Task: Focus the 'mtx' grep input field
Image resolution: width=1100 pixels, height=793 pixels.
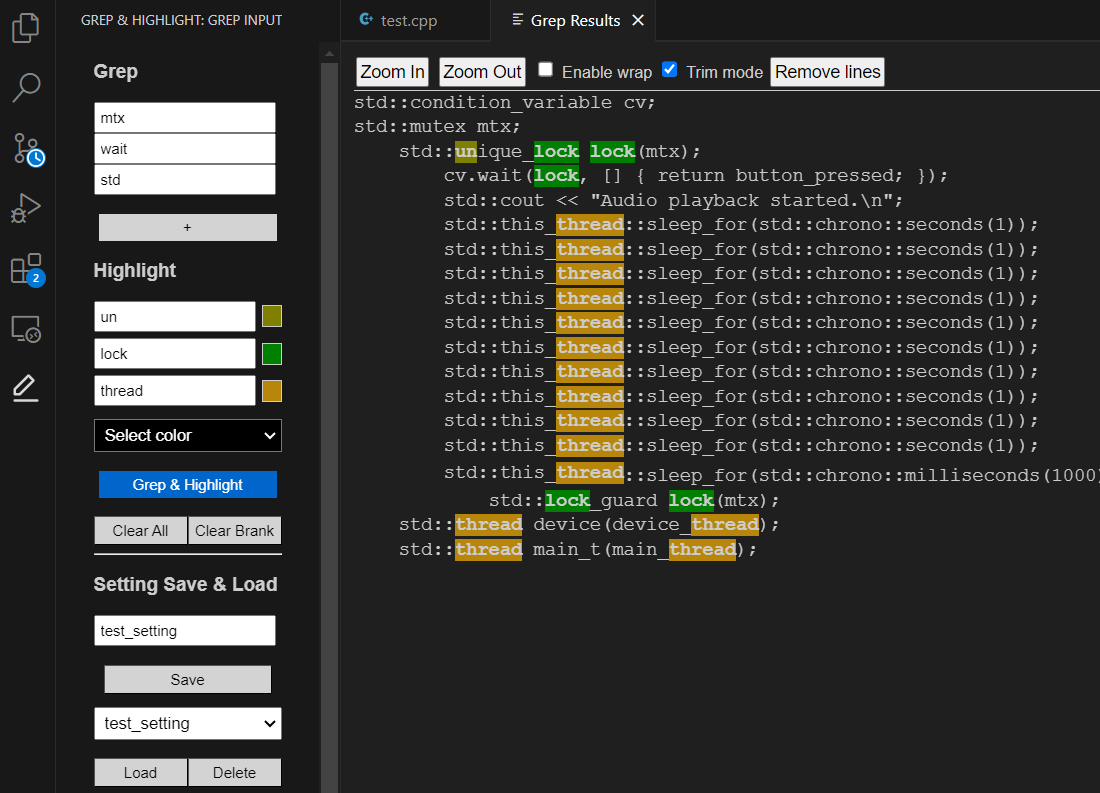Action: (185, 118)
